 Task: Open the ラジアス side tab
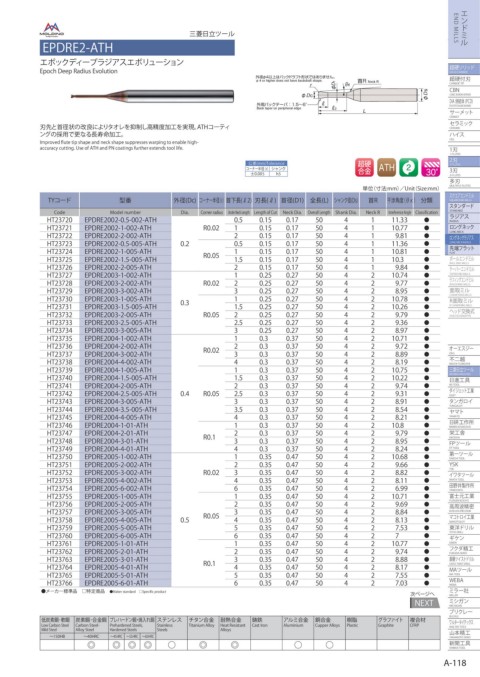[x=464, y=218]
